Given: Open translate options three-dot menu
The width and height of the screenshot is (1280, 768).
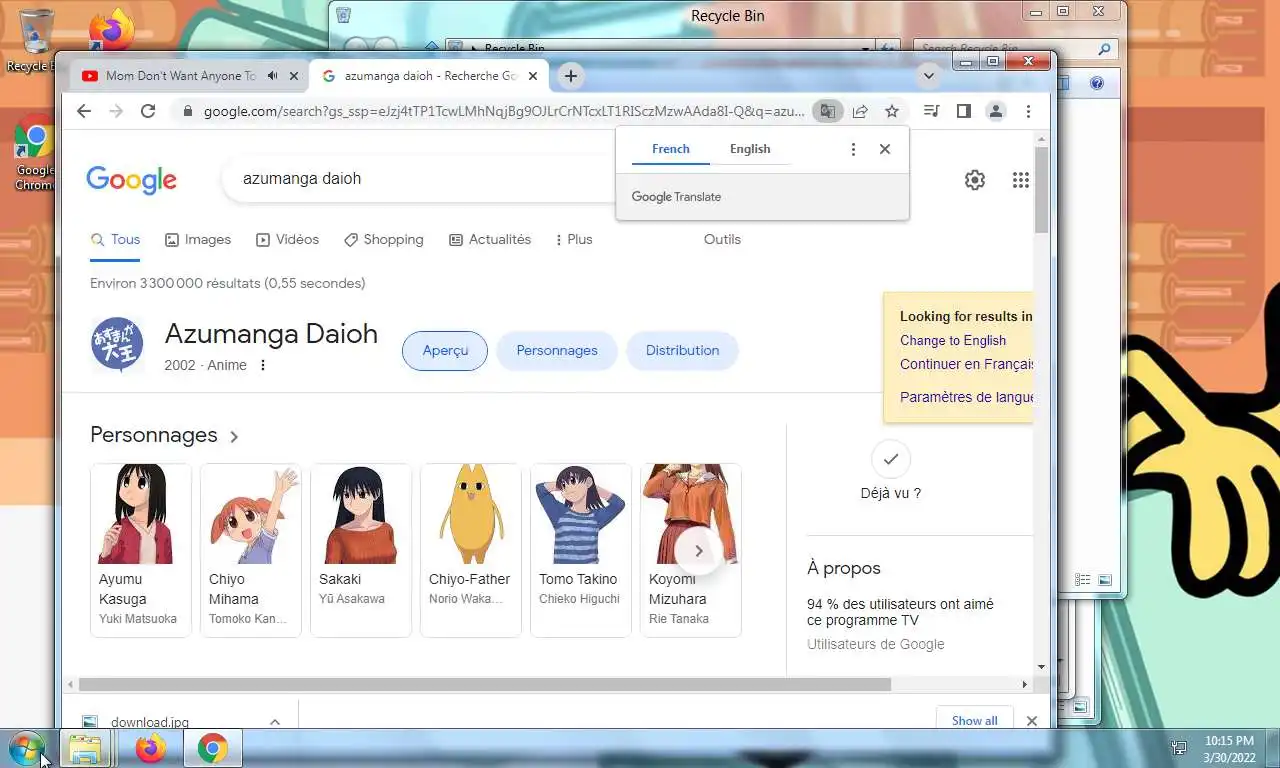Looking at the screenshot, I should (x=853, y=149).
